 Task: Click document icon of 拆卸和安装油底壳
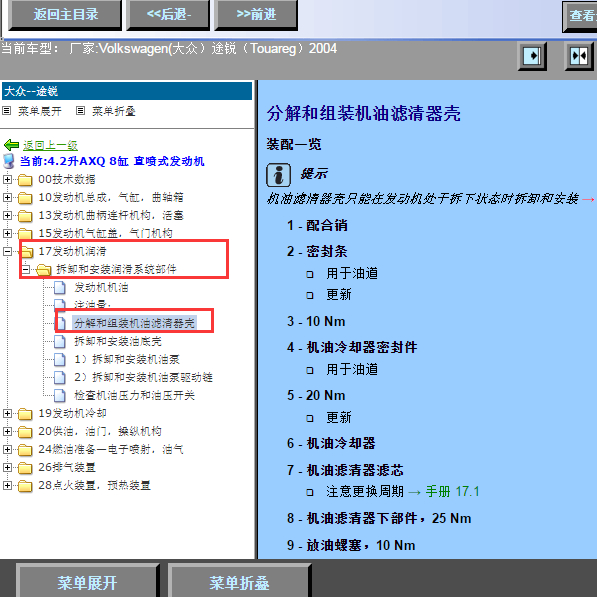(x=60, y=342)
